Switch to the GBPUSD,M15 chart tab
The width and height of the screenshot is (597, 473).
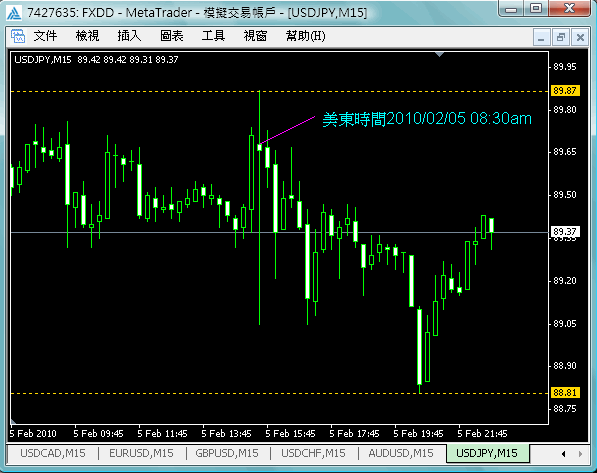pos(227,453)
